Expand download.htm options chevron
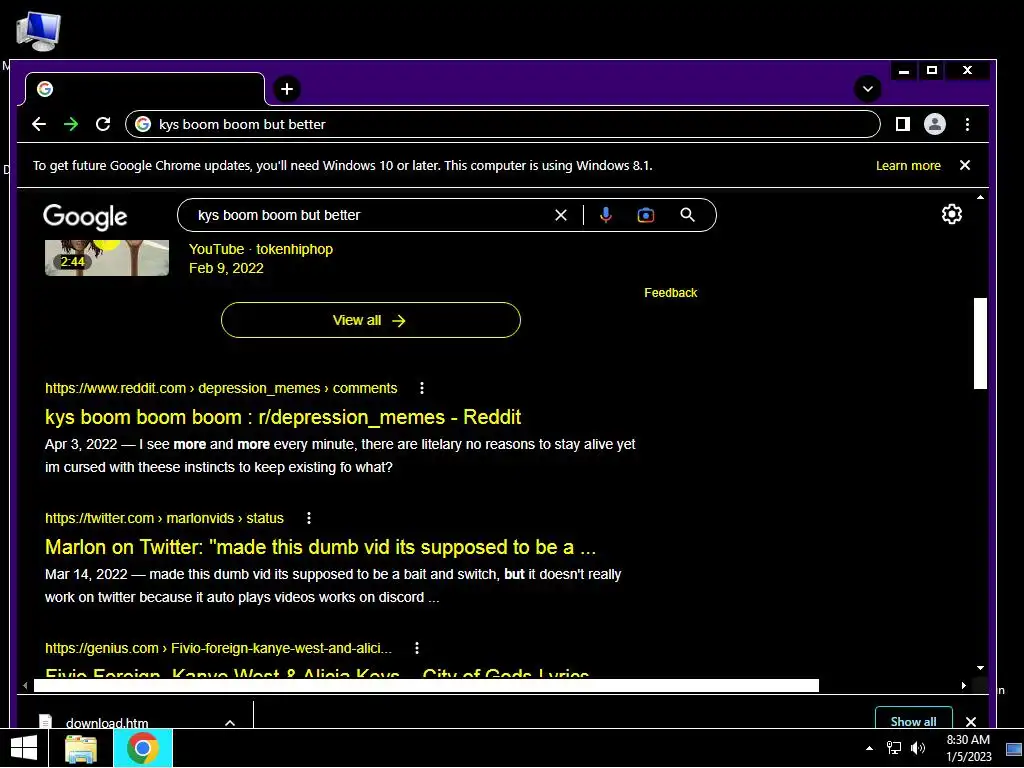Viewport: 1024px width, 768px height. (230, 722)
